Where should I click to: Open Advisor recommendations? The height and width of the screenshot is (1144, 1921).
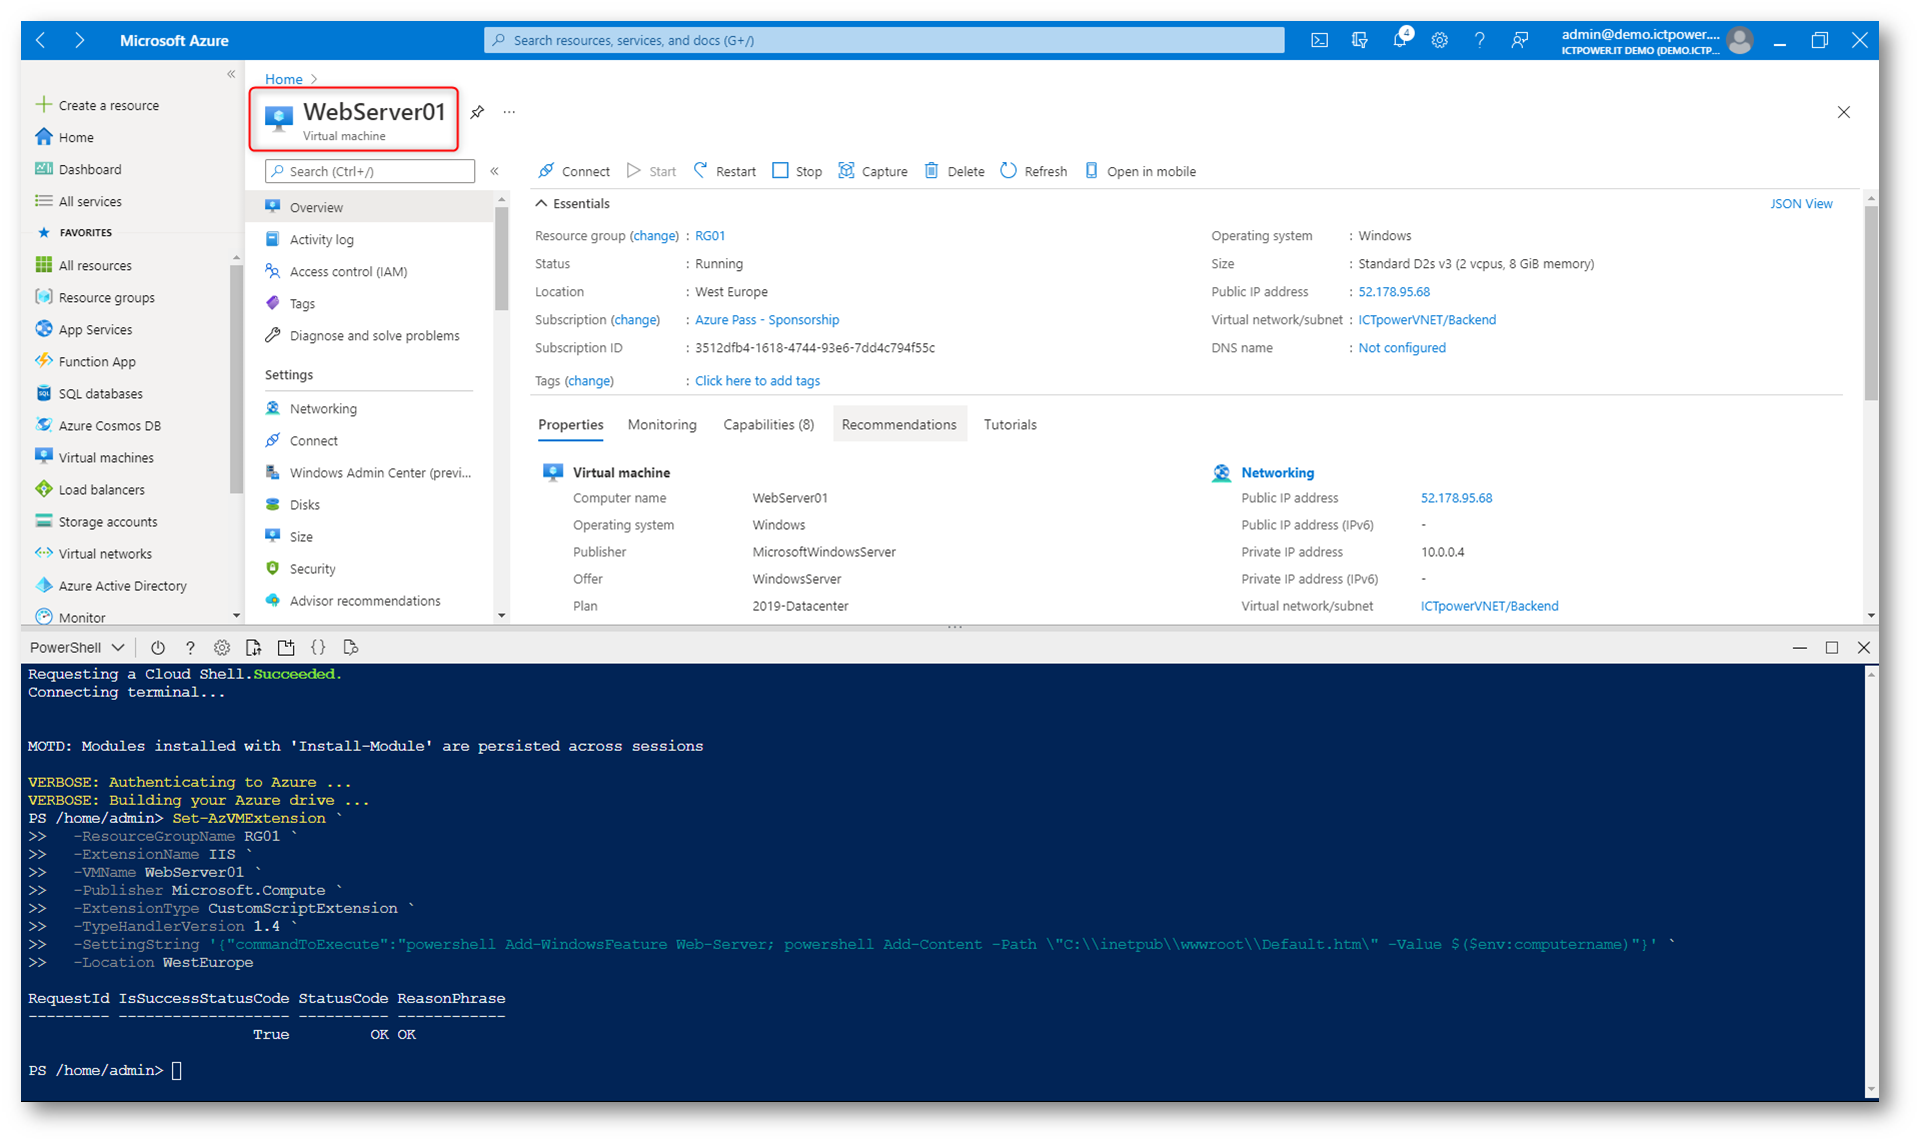click(369, 601)
